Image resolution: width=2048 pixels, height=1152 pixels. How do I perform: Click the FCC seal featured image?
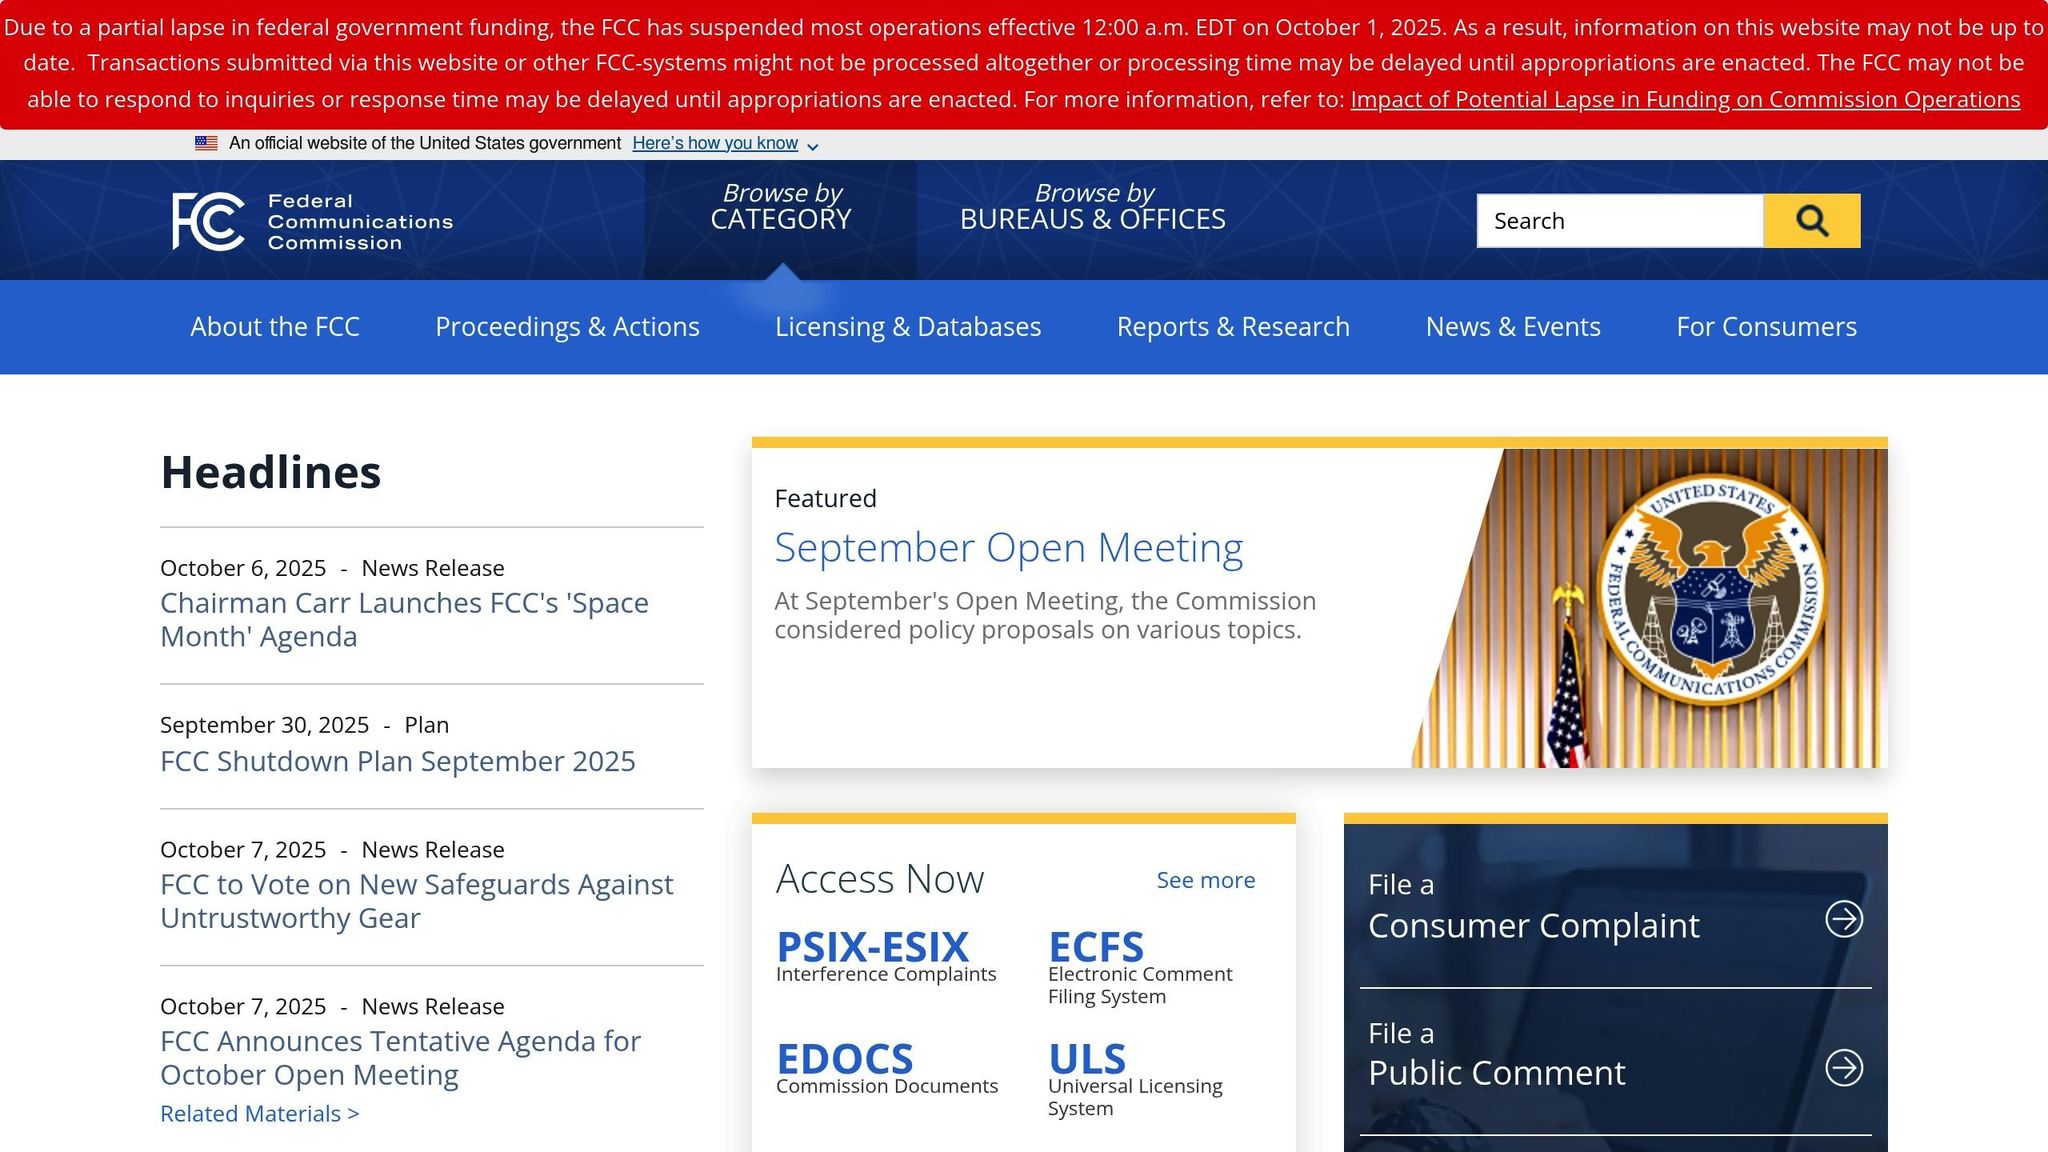tap(1710, 590)
